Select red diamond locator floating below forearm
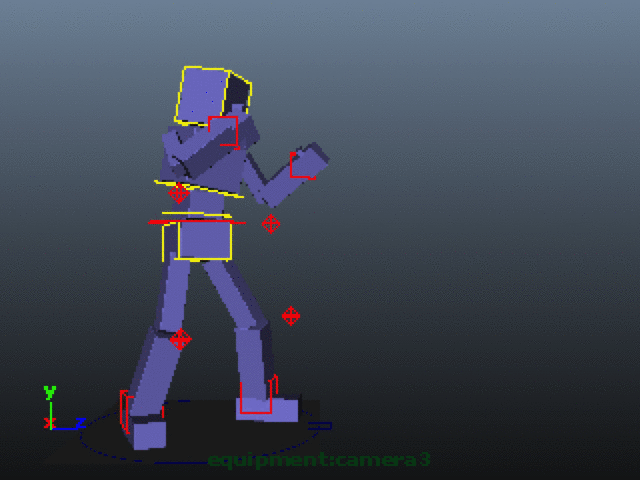This screenshot has height=480, width=640. [x=271, y=224]
